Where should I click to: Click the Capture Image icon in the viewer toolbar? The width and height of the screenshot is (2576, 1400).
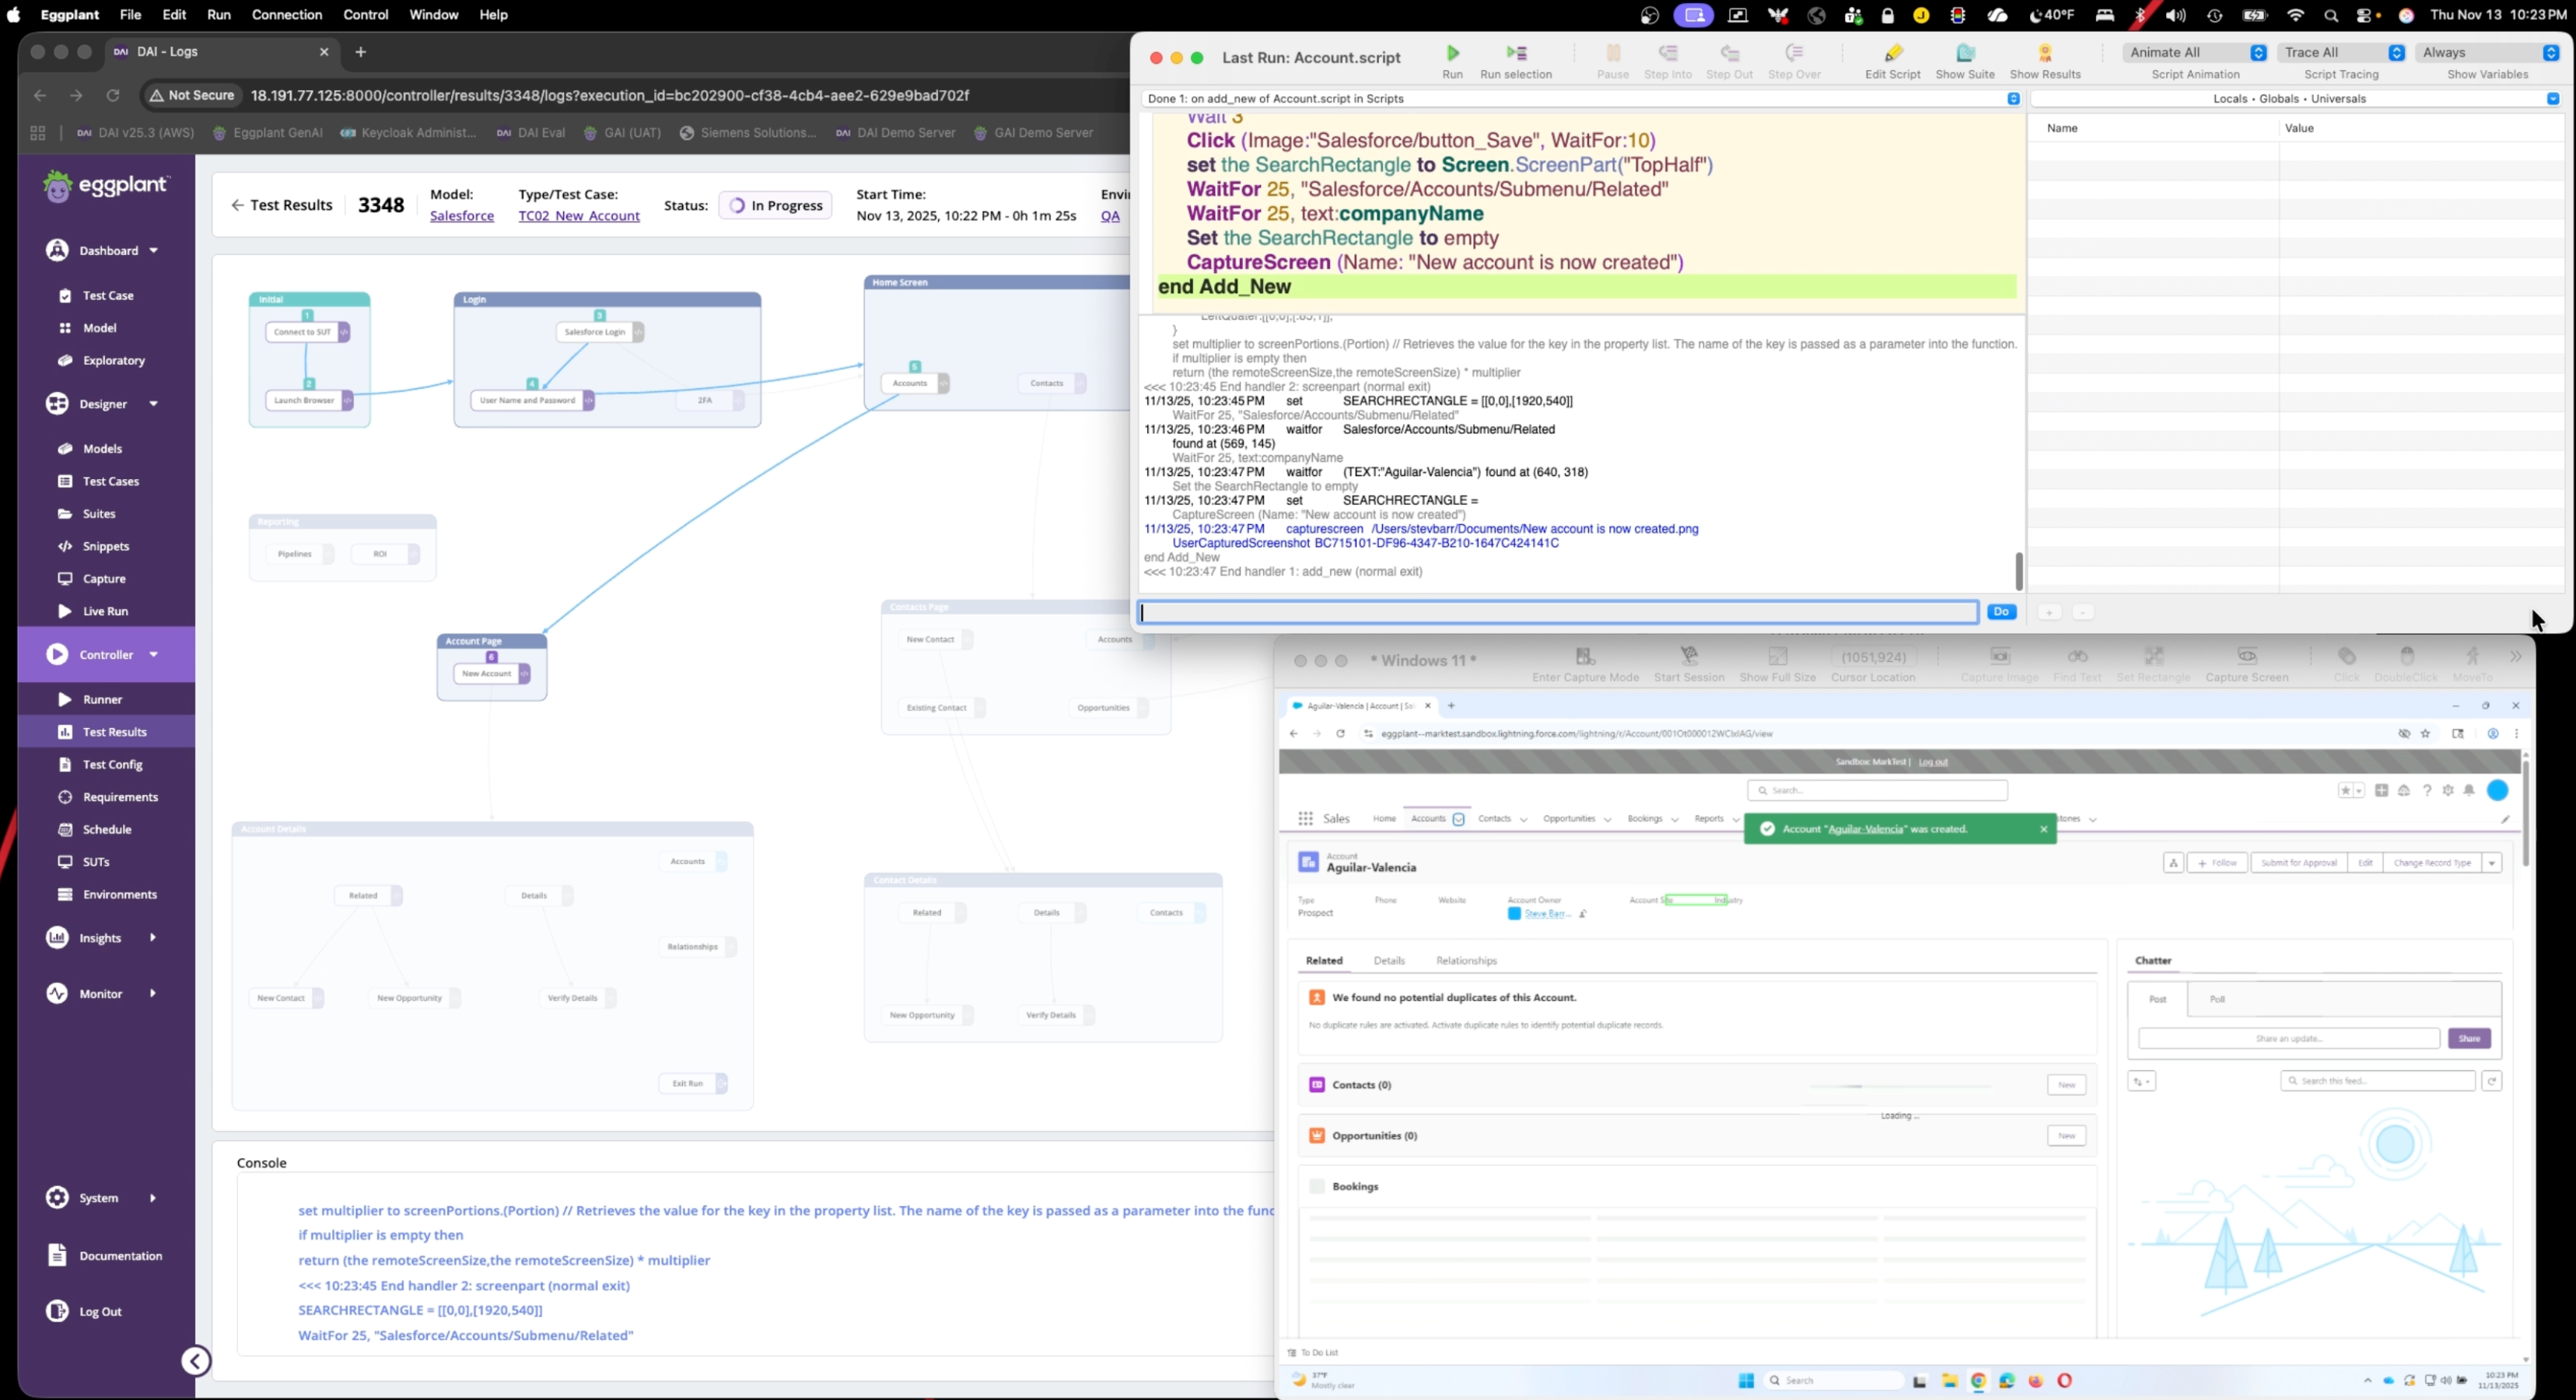click(x=1999, y=656)
